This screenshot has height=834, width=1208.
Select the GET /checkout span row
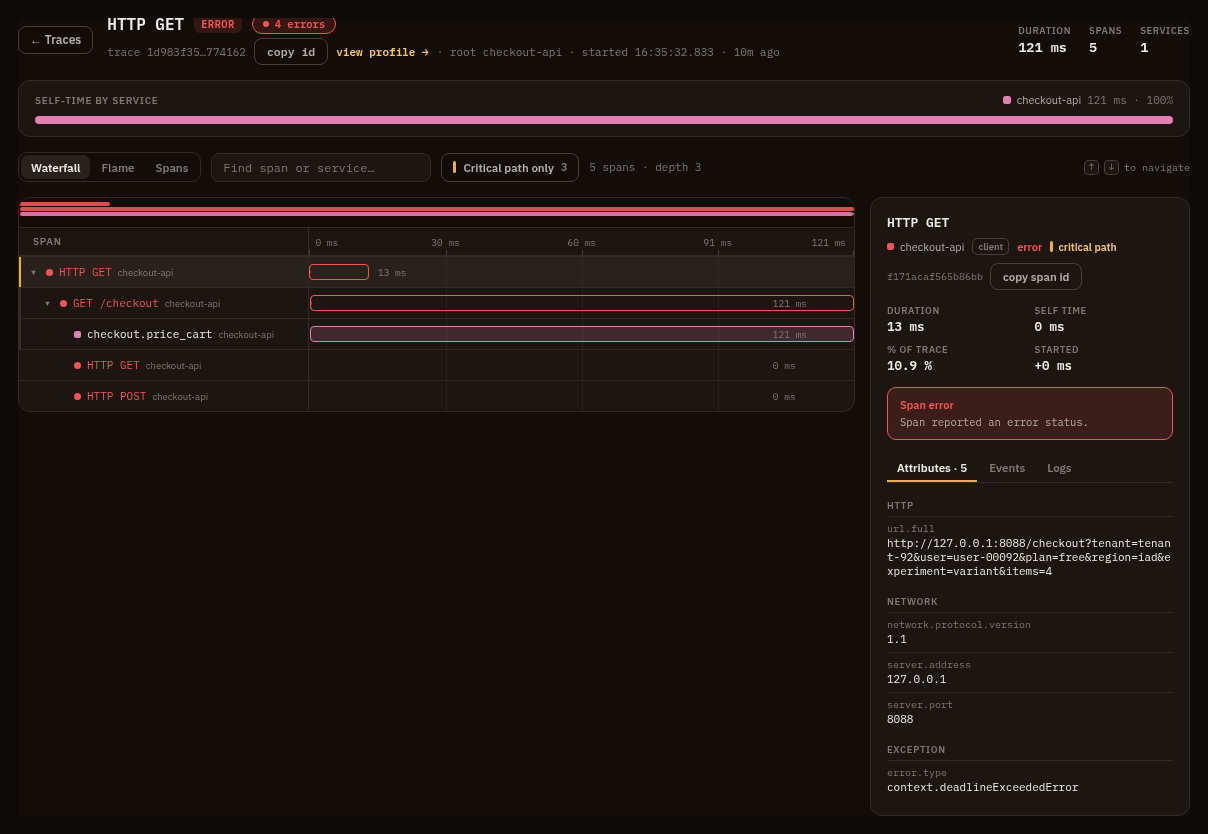pyautogui.click(x=437, y=303)
